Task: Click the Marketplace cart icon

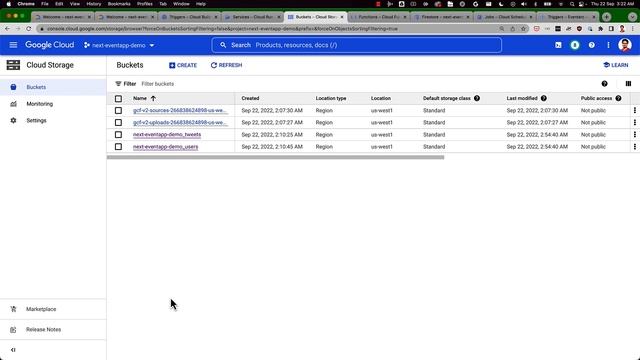Action: (13, 309)
